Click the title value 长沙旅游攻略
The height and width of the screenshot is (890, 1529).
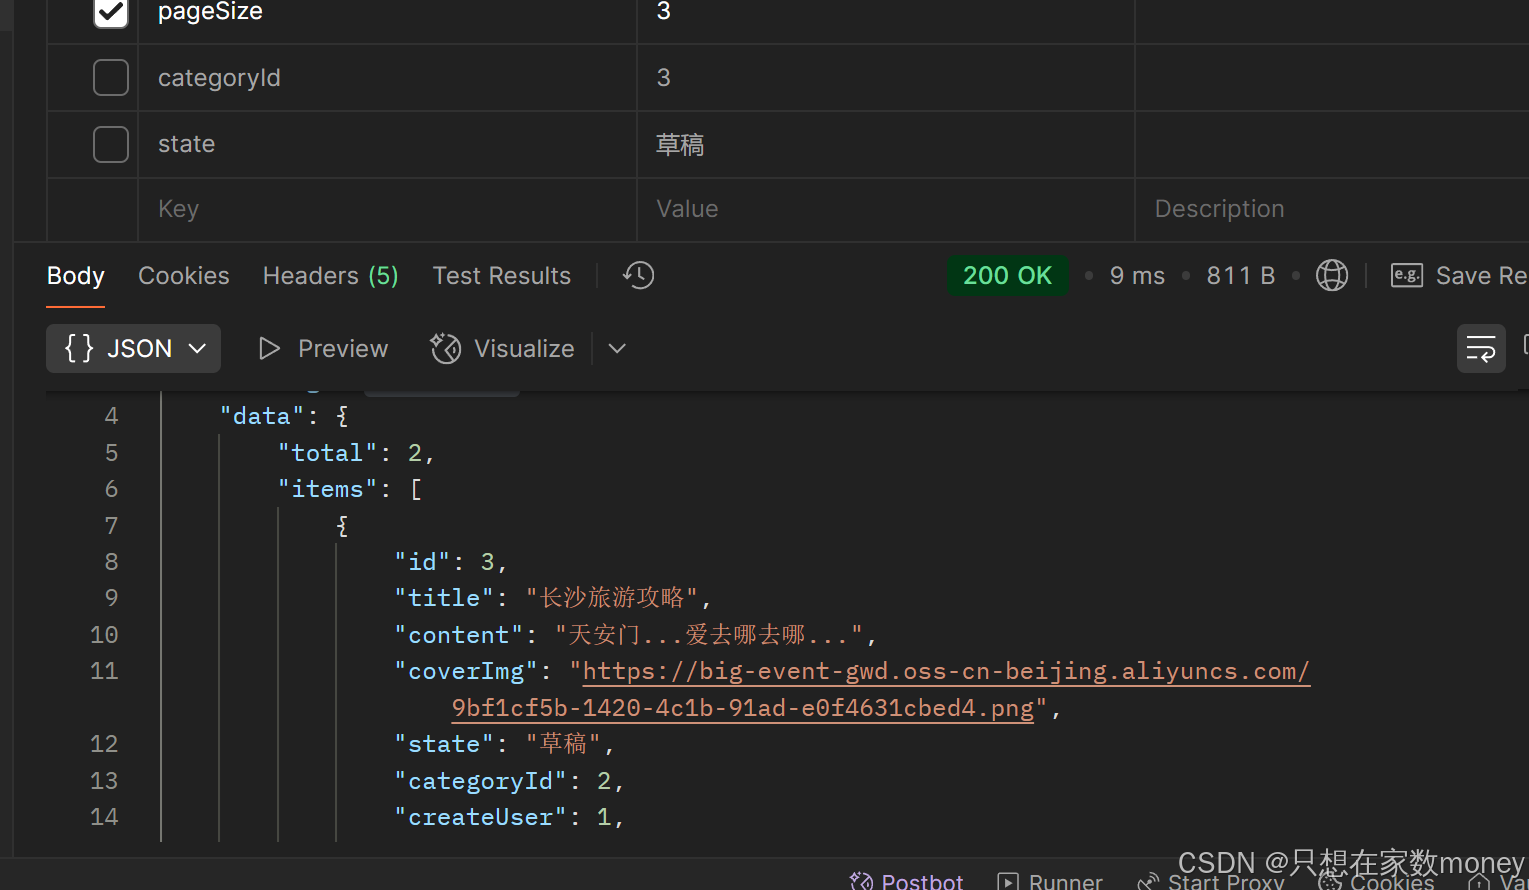(x=612, y=598)
